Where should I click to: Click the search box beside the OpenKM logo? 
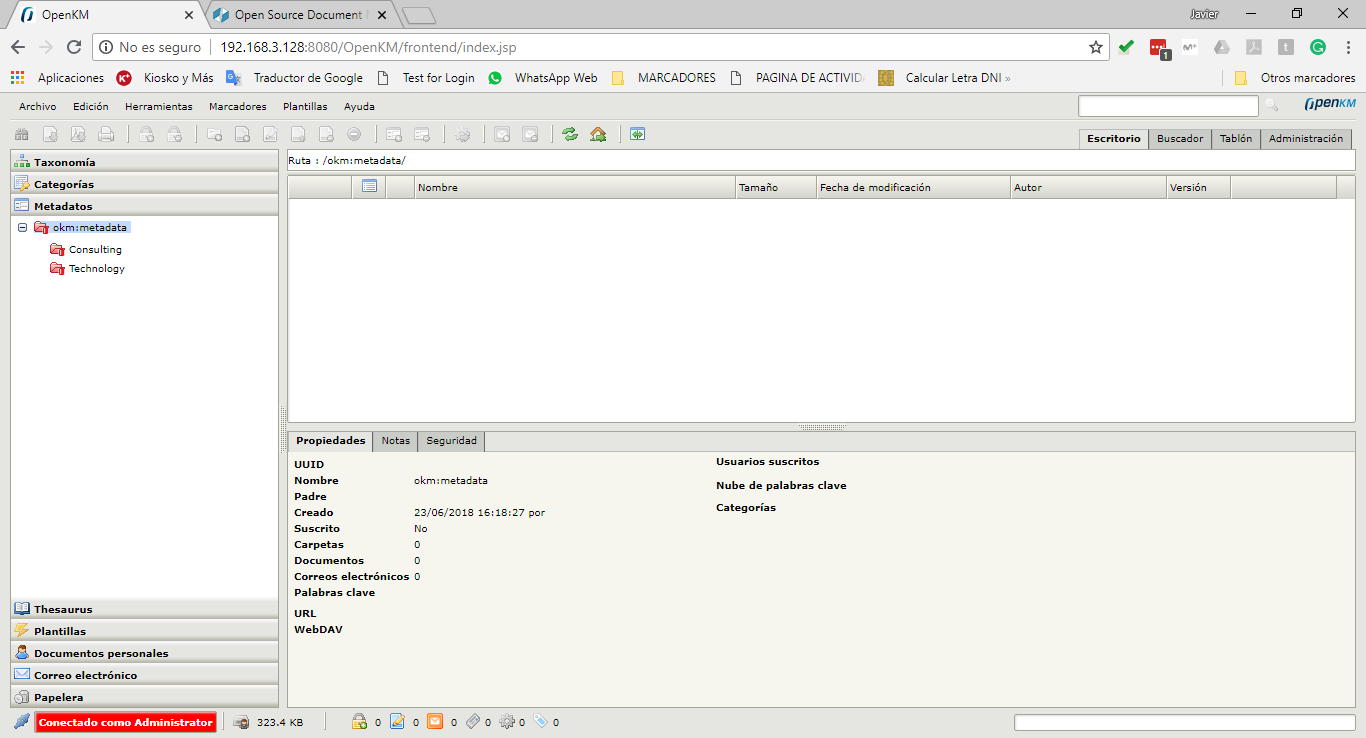pos(1167,106)
